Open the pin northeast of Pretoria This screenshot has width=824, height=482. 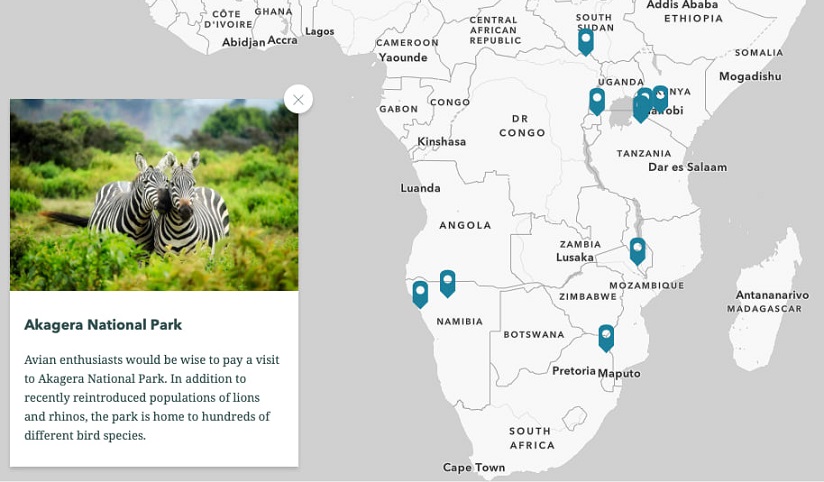[x=606, y=338]
